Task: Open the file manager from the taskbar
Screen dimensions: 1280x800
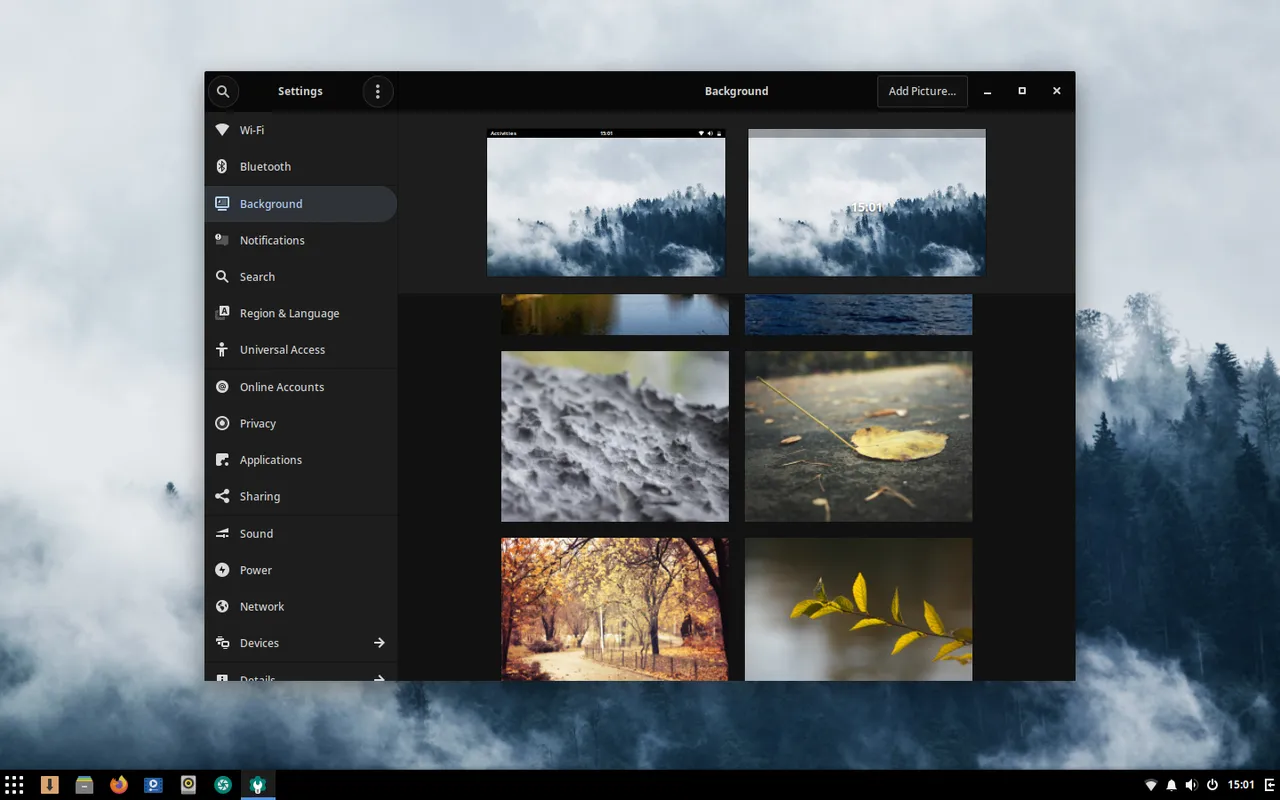Action: click(84, 785)
